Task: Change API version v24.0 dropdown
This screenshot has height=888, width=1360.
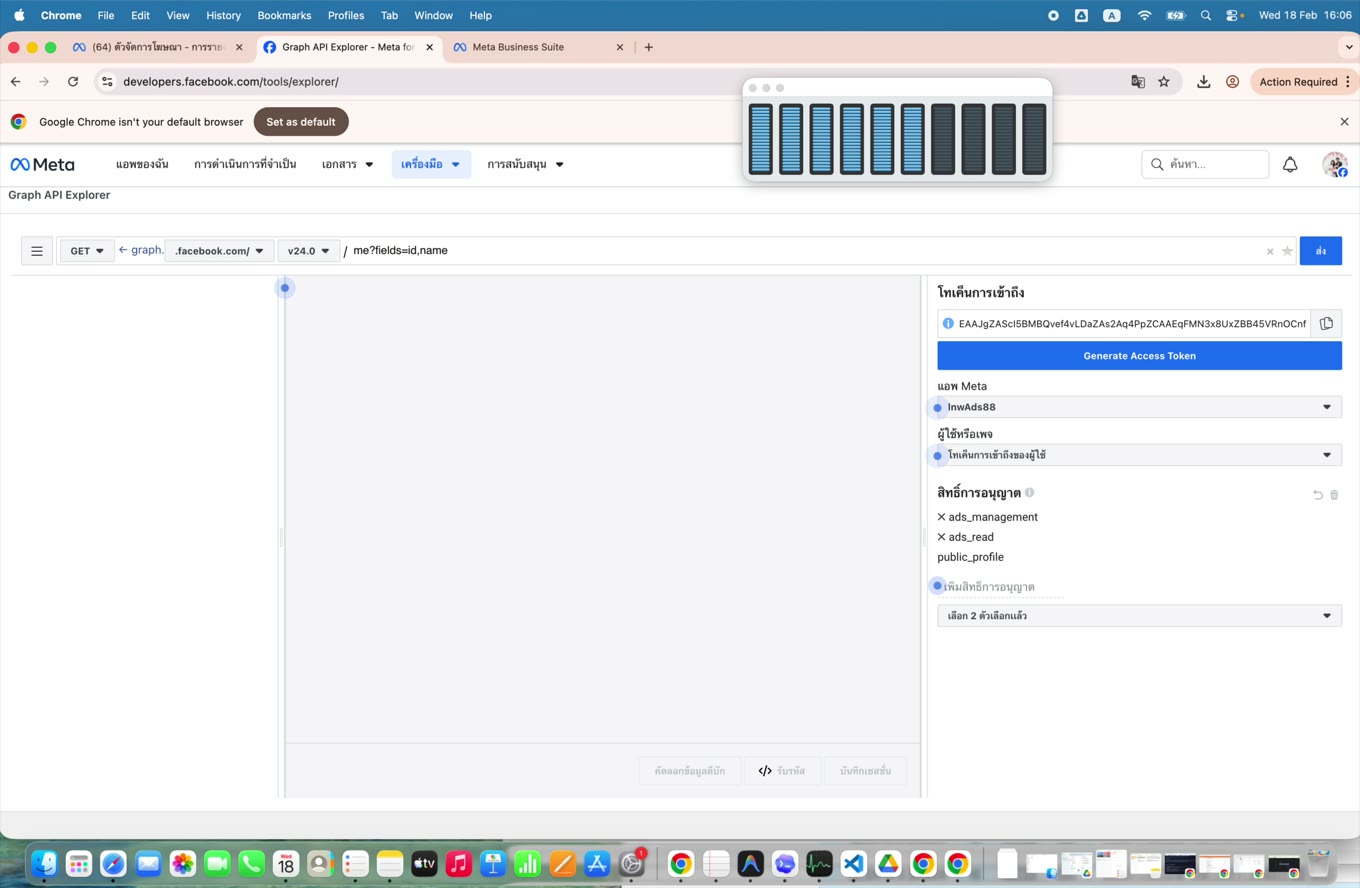Action: [x=308, y=251]
